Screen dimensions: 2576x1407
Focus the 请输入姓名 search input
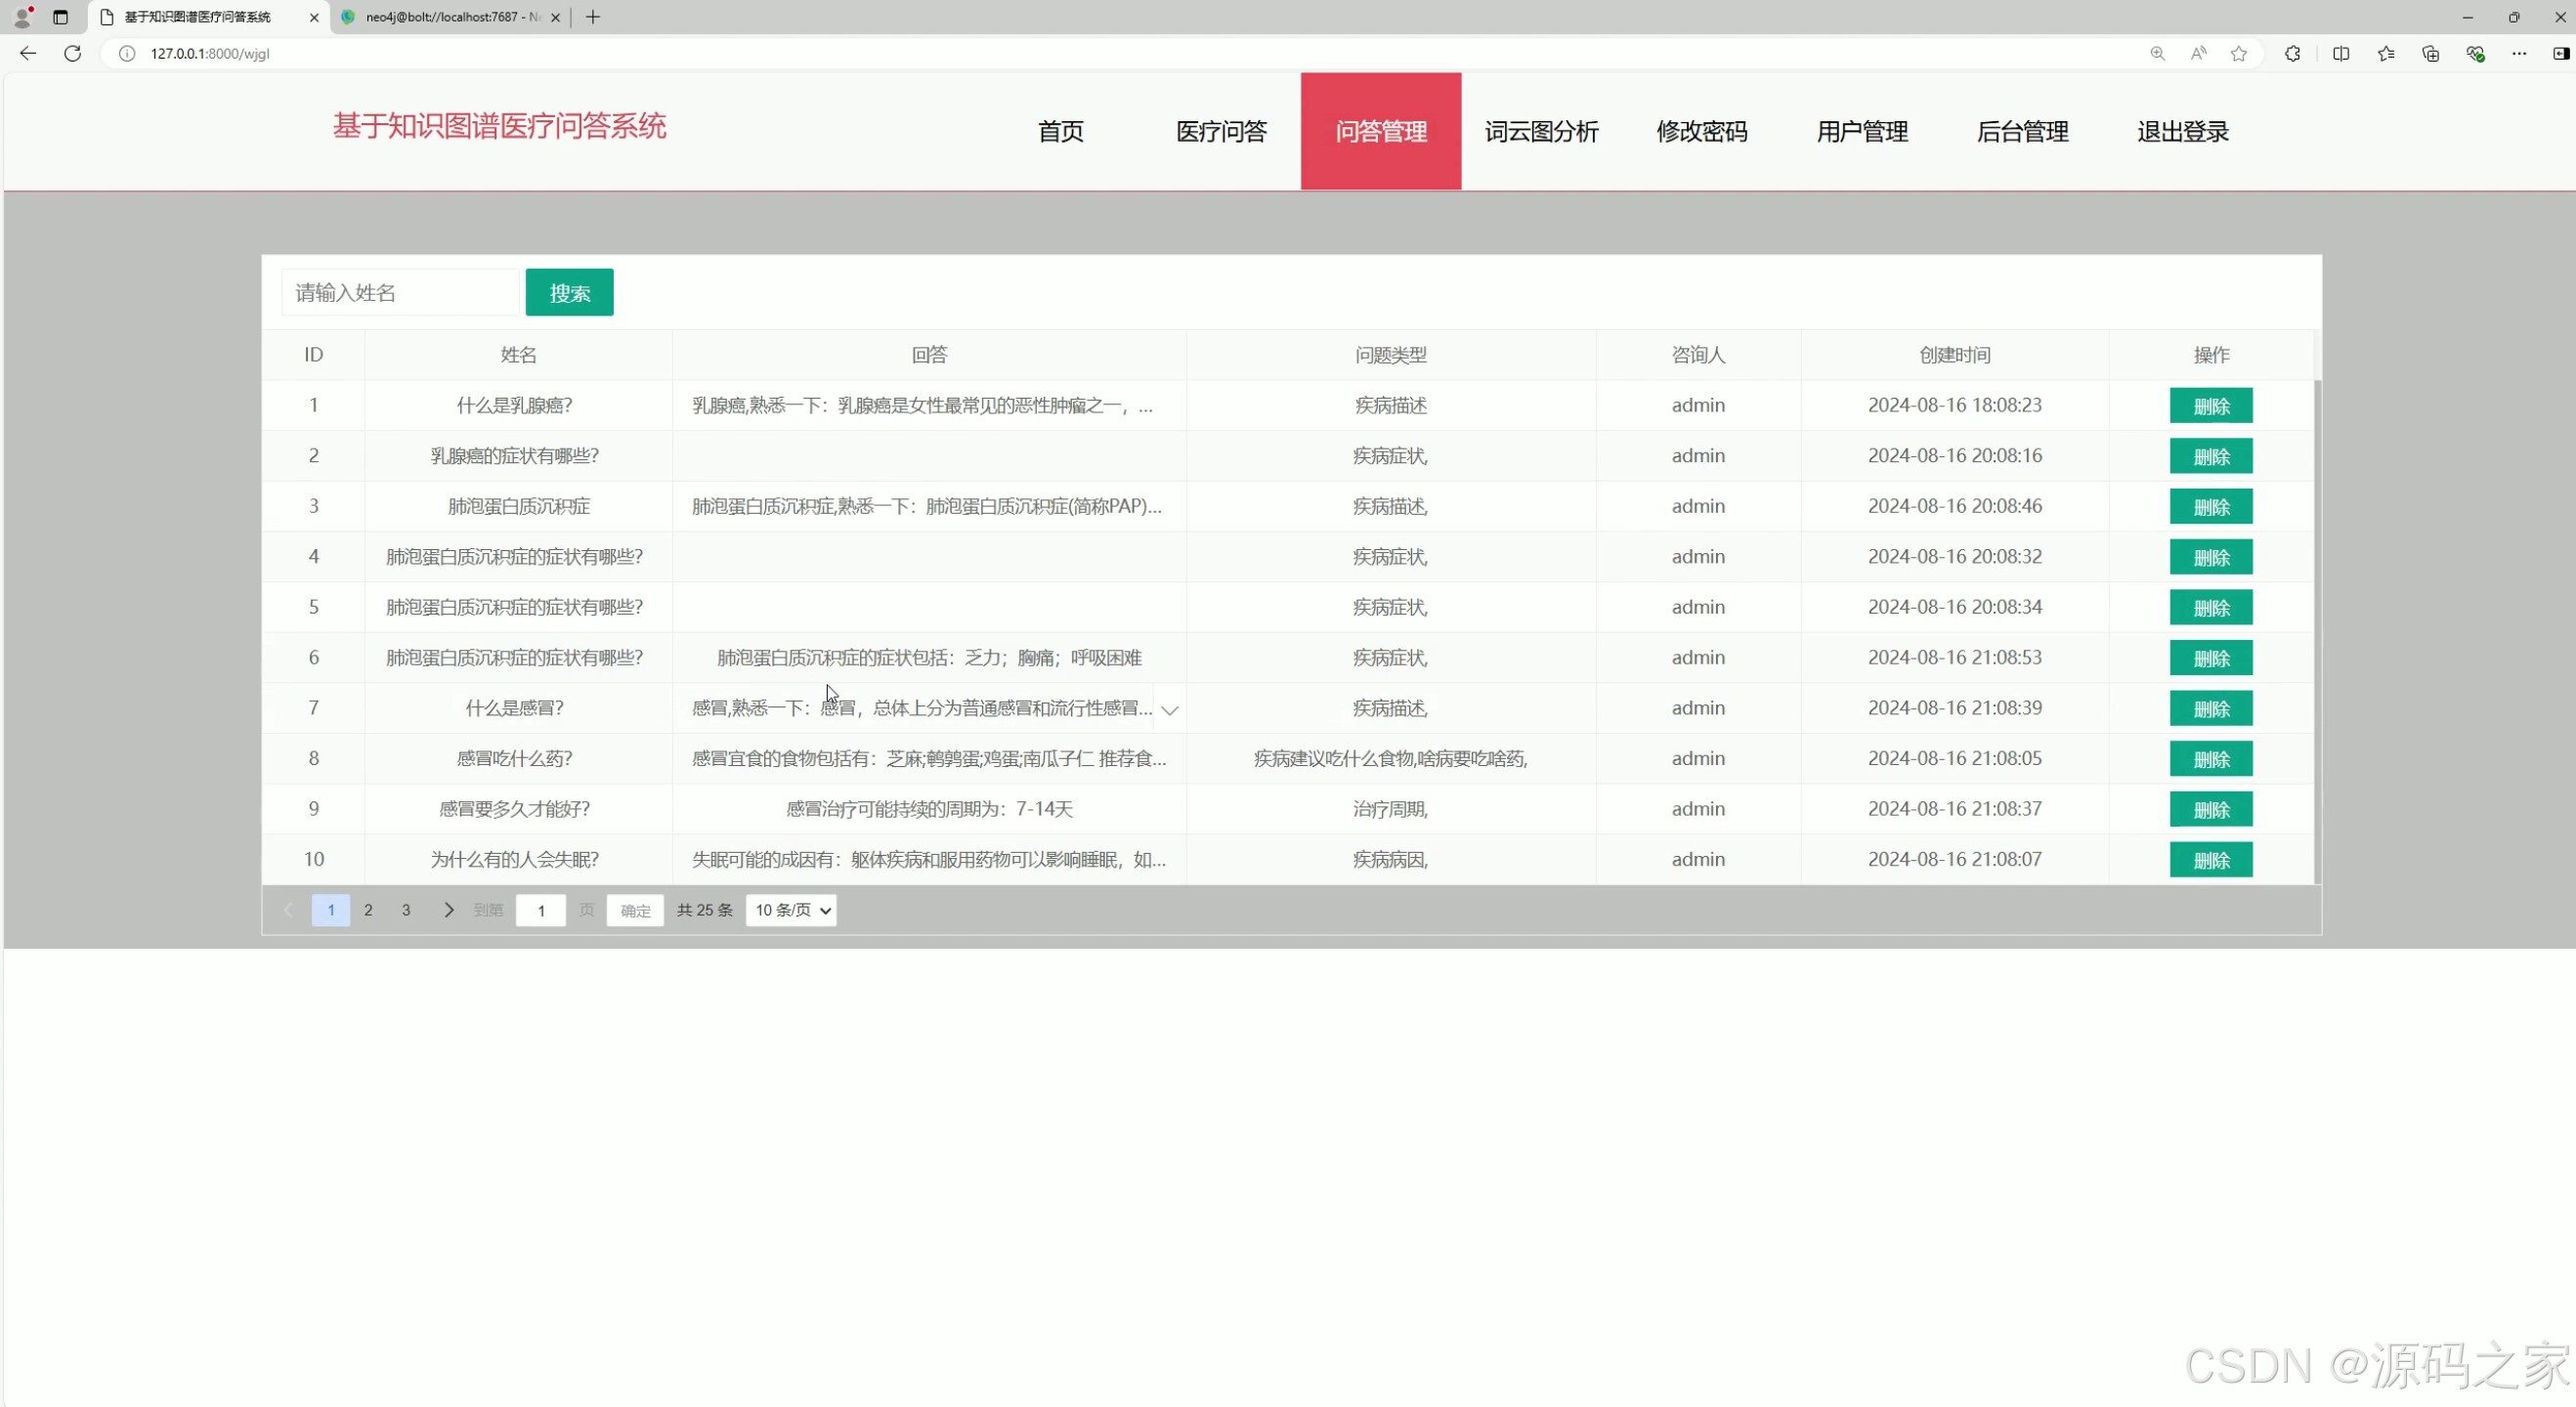pos(400,293)
